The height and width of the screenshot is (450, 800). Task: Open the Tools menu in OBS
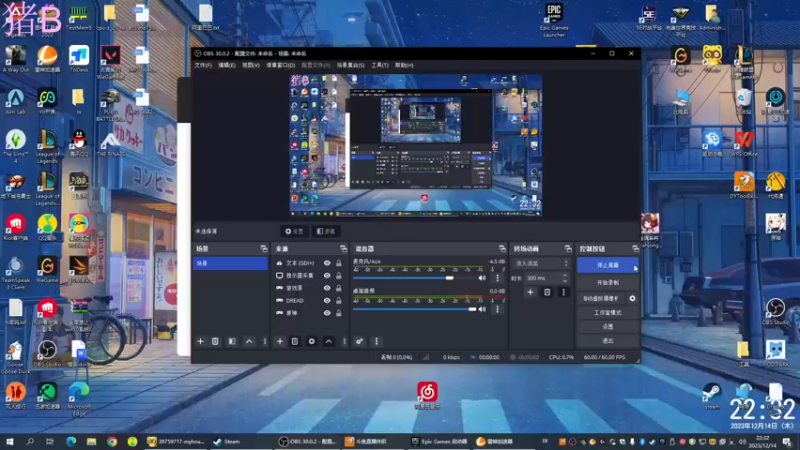[380, 65]
